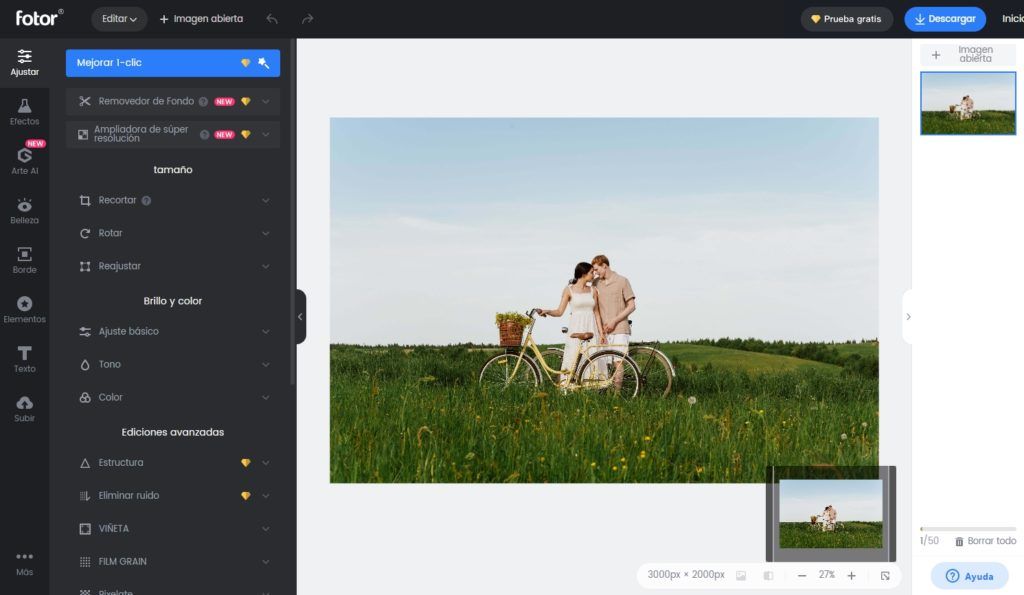Expand the right image panel arrow

click(x=908, y=316)
